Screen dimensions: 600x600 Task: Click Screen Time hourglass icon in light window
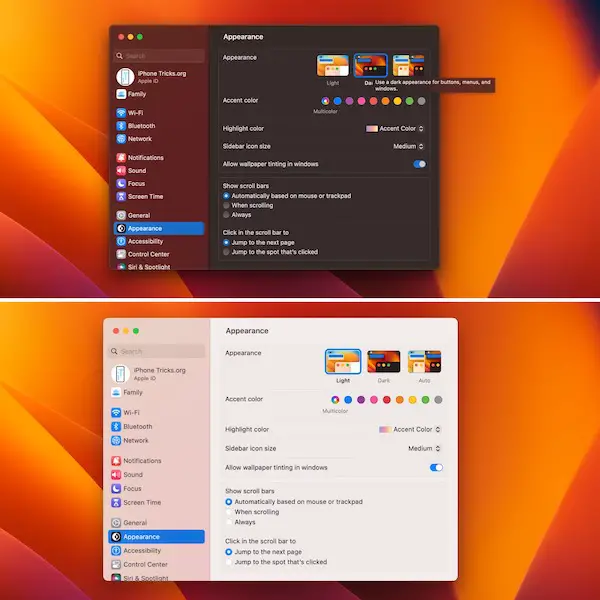click(116, 502)
